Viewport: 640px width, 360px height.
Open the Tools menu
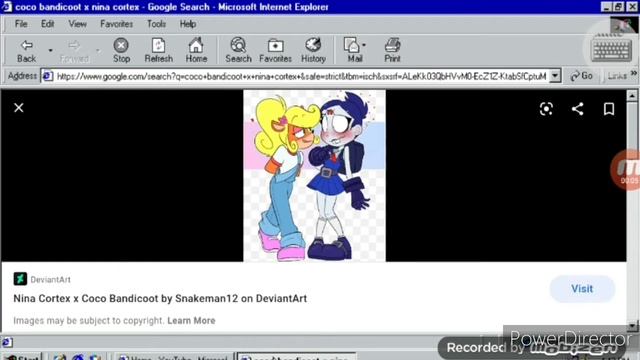(156, 24)
